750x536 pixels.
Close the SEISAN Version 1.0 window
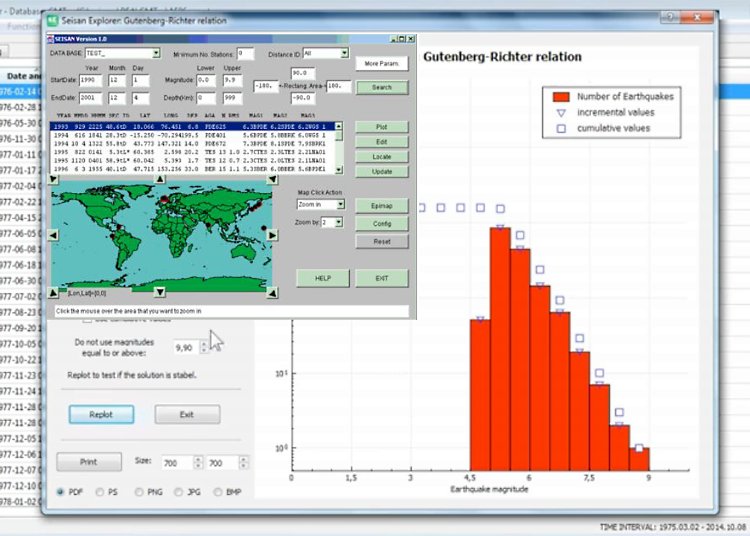(410, 39)
